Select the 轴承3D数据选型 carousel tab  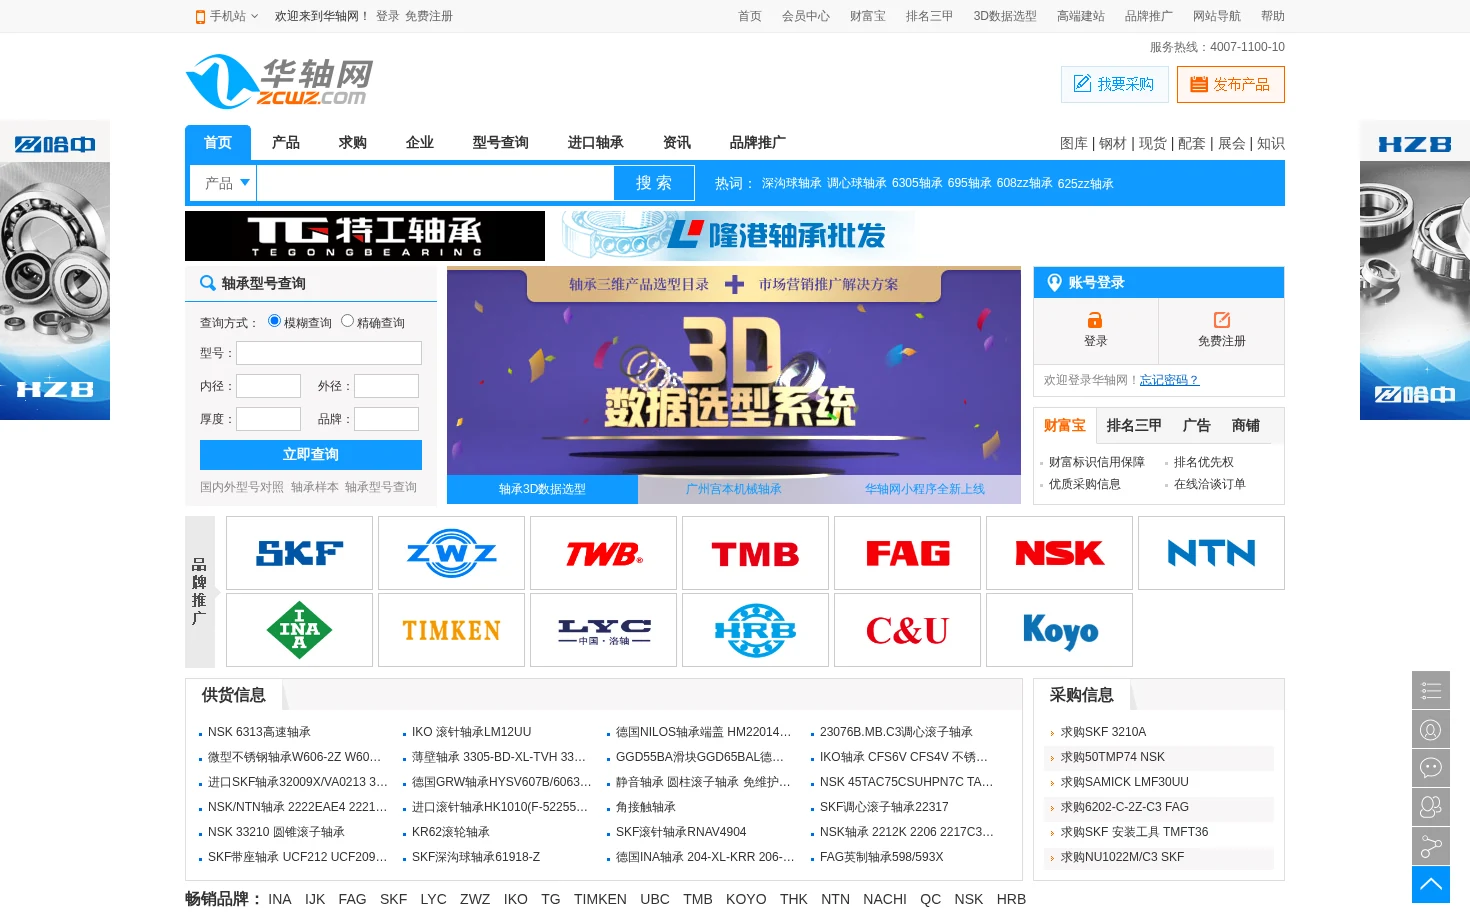pos(542,489)
